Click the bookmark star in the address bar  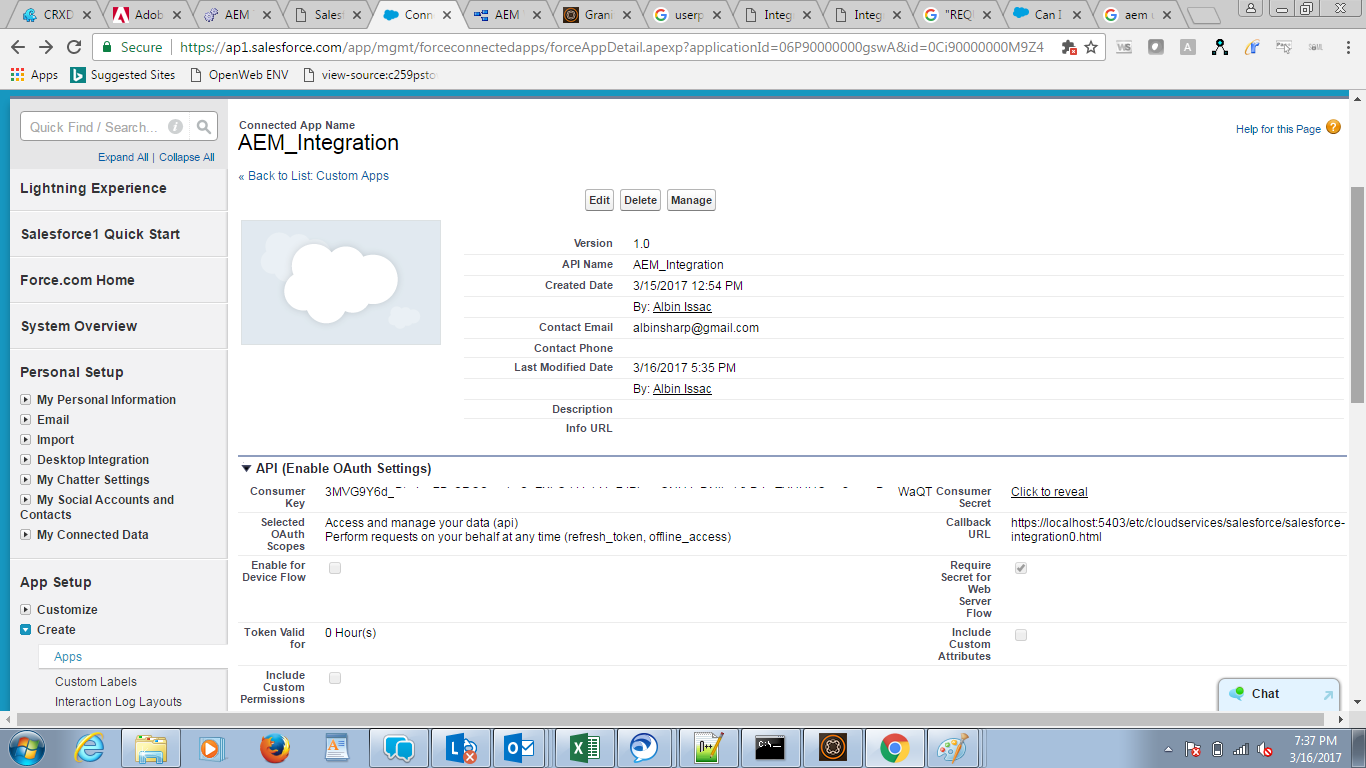point(1090,46)
